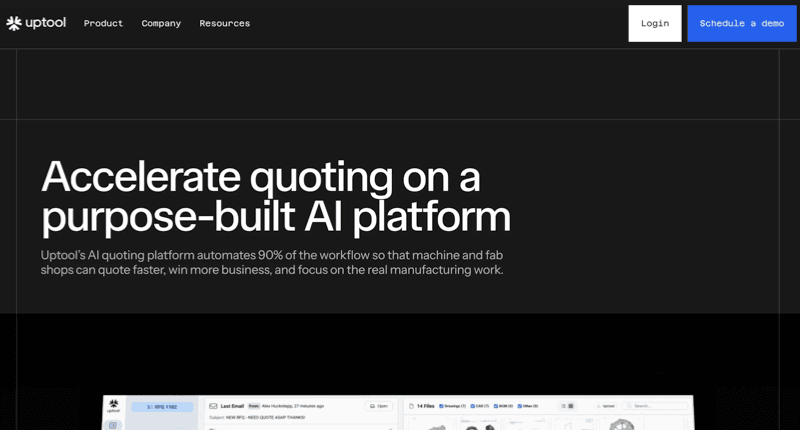
Task: Click the uptool logo in the header
Action: pyautogui.click(x=36, y=23)
